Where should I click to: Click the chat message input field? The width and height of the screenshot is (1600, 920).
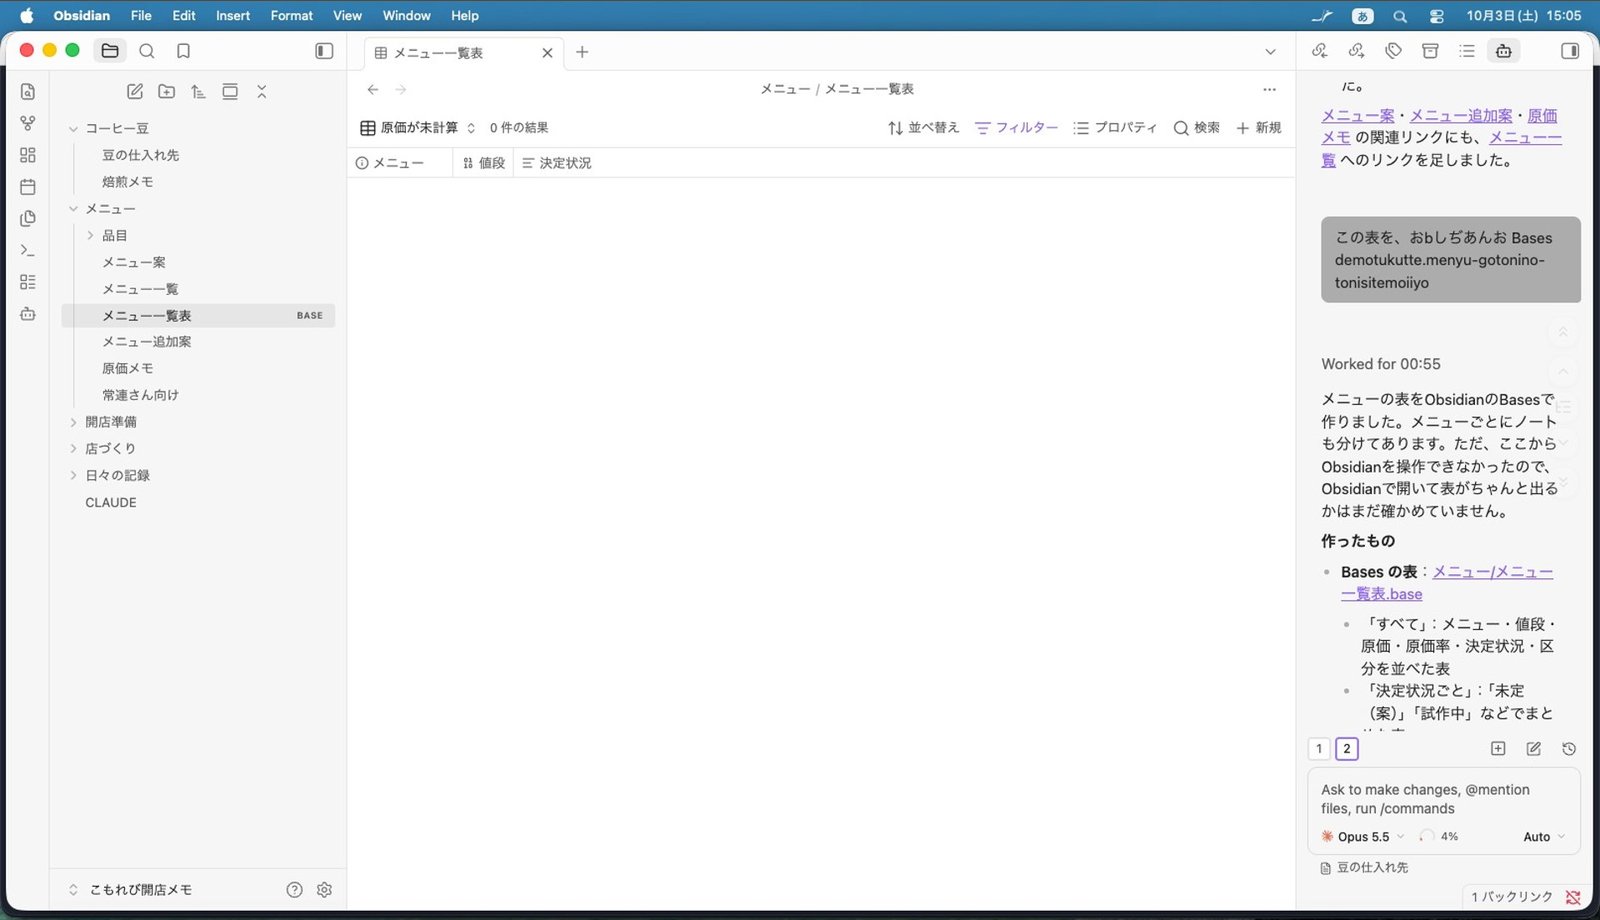tap(1444, 799)
